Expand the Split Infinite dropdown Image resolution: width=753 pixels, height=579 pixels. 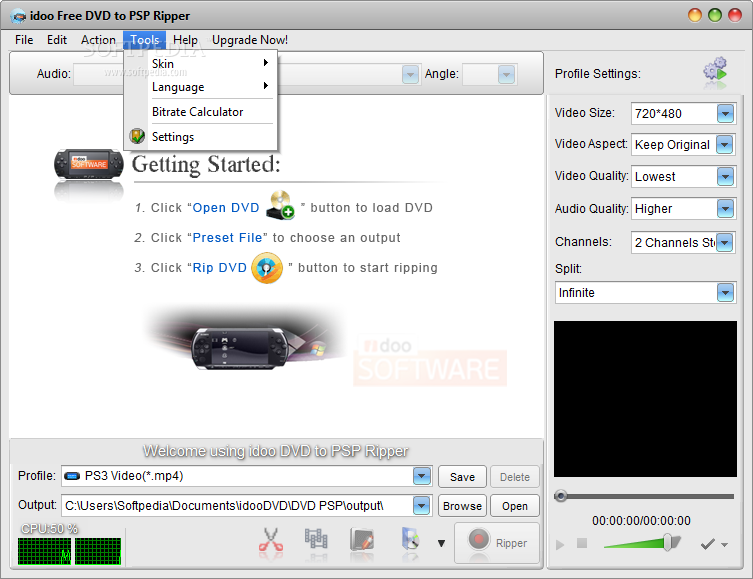point(725,292)
